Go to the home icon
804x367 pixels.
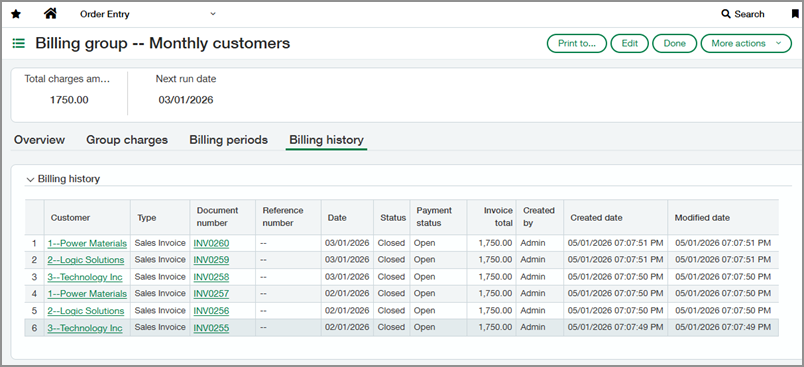point(50,14)
